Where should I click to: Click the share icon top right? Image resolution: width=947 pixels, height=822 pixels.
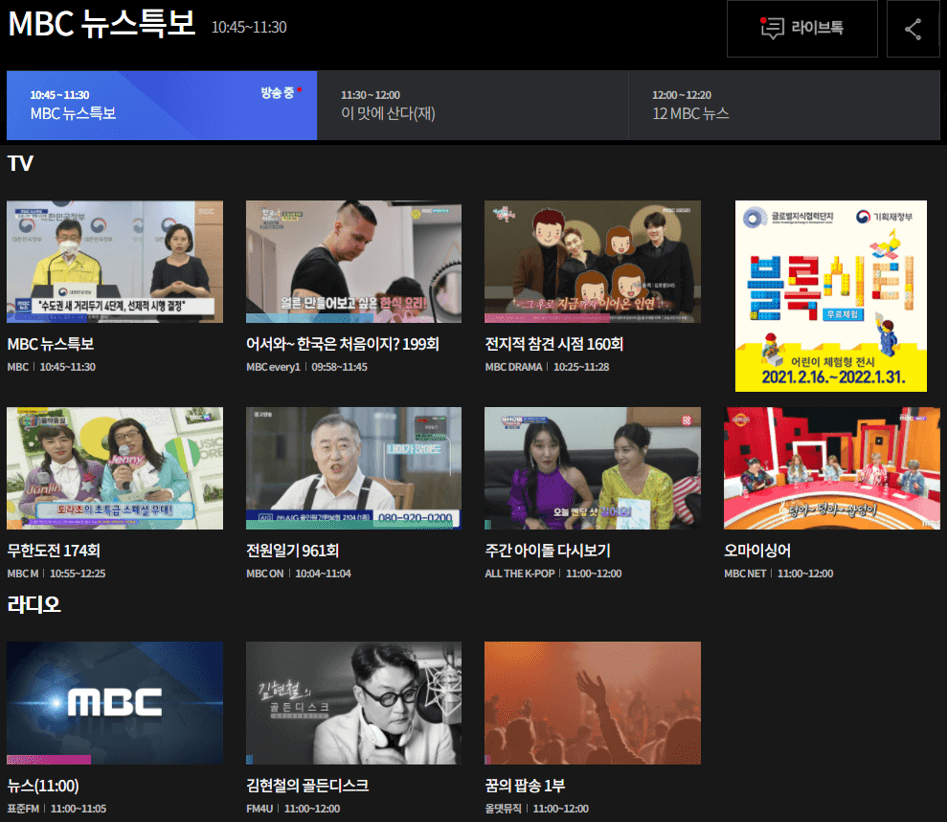(912, 28)
